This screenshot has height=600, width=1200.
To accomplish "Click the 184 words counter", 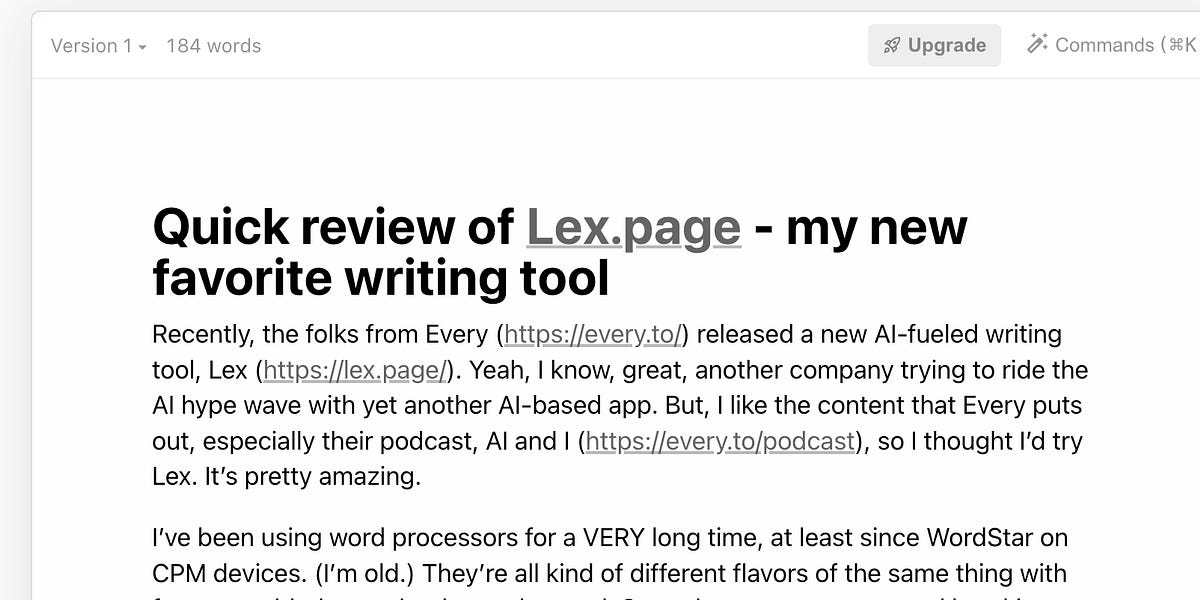I will pos(212,46).
